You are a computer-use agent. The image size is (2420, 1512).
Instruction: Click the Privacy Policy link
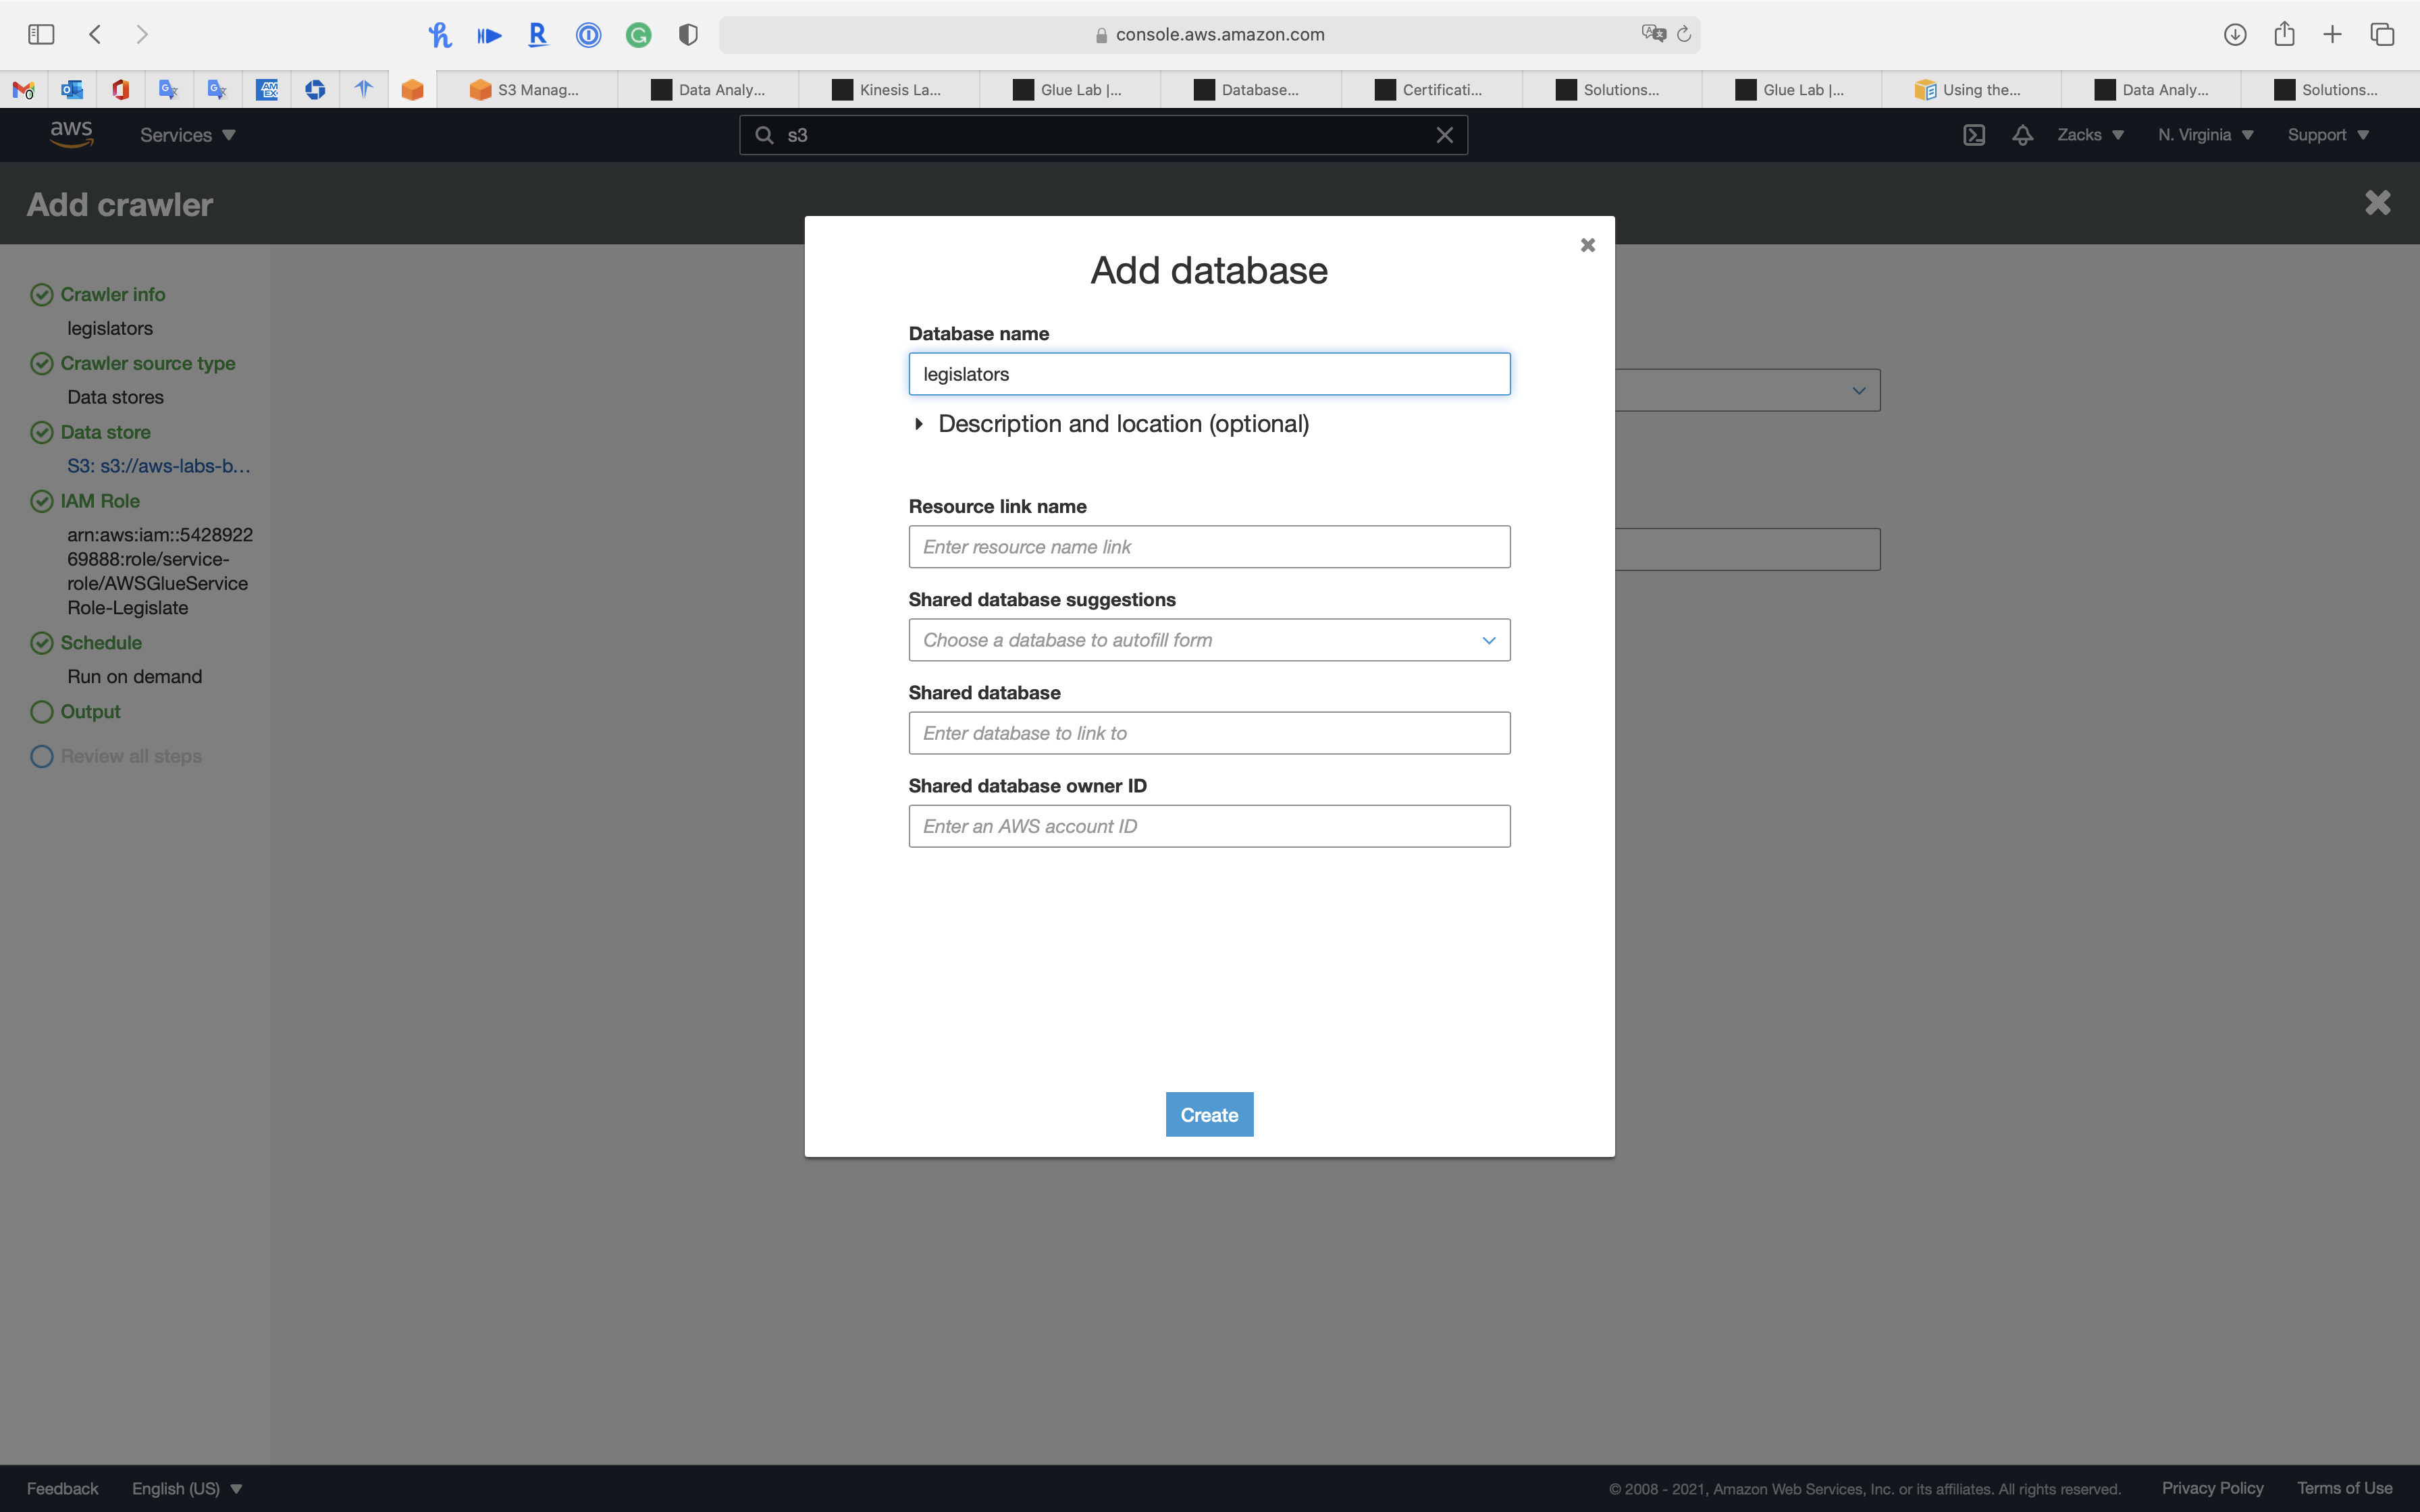[2212, 1488]
